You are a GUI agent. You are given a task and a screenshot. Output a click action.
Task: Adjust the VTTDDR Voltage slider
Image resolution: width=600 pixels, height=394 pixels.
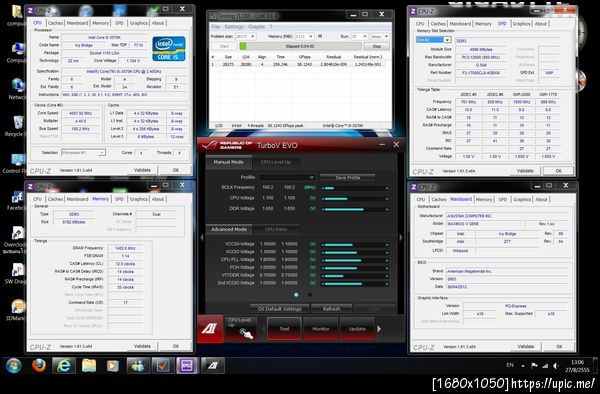355,275
